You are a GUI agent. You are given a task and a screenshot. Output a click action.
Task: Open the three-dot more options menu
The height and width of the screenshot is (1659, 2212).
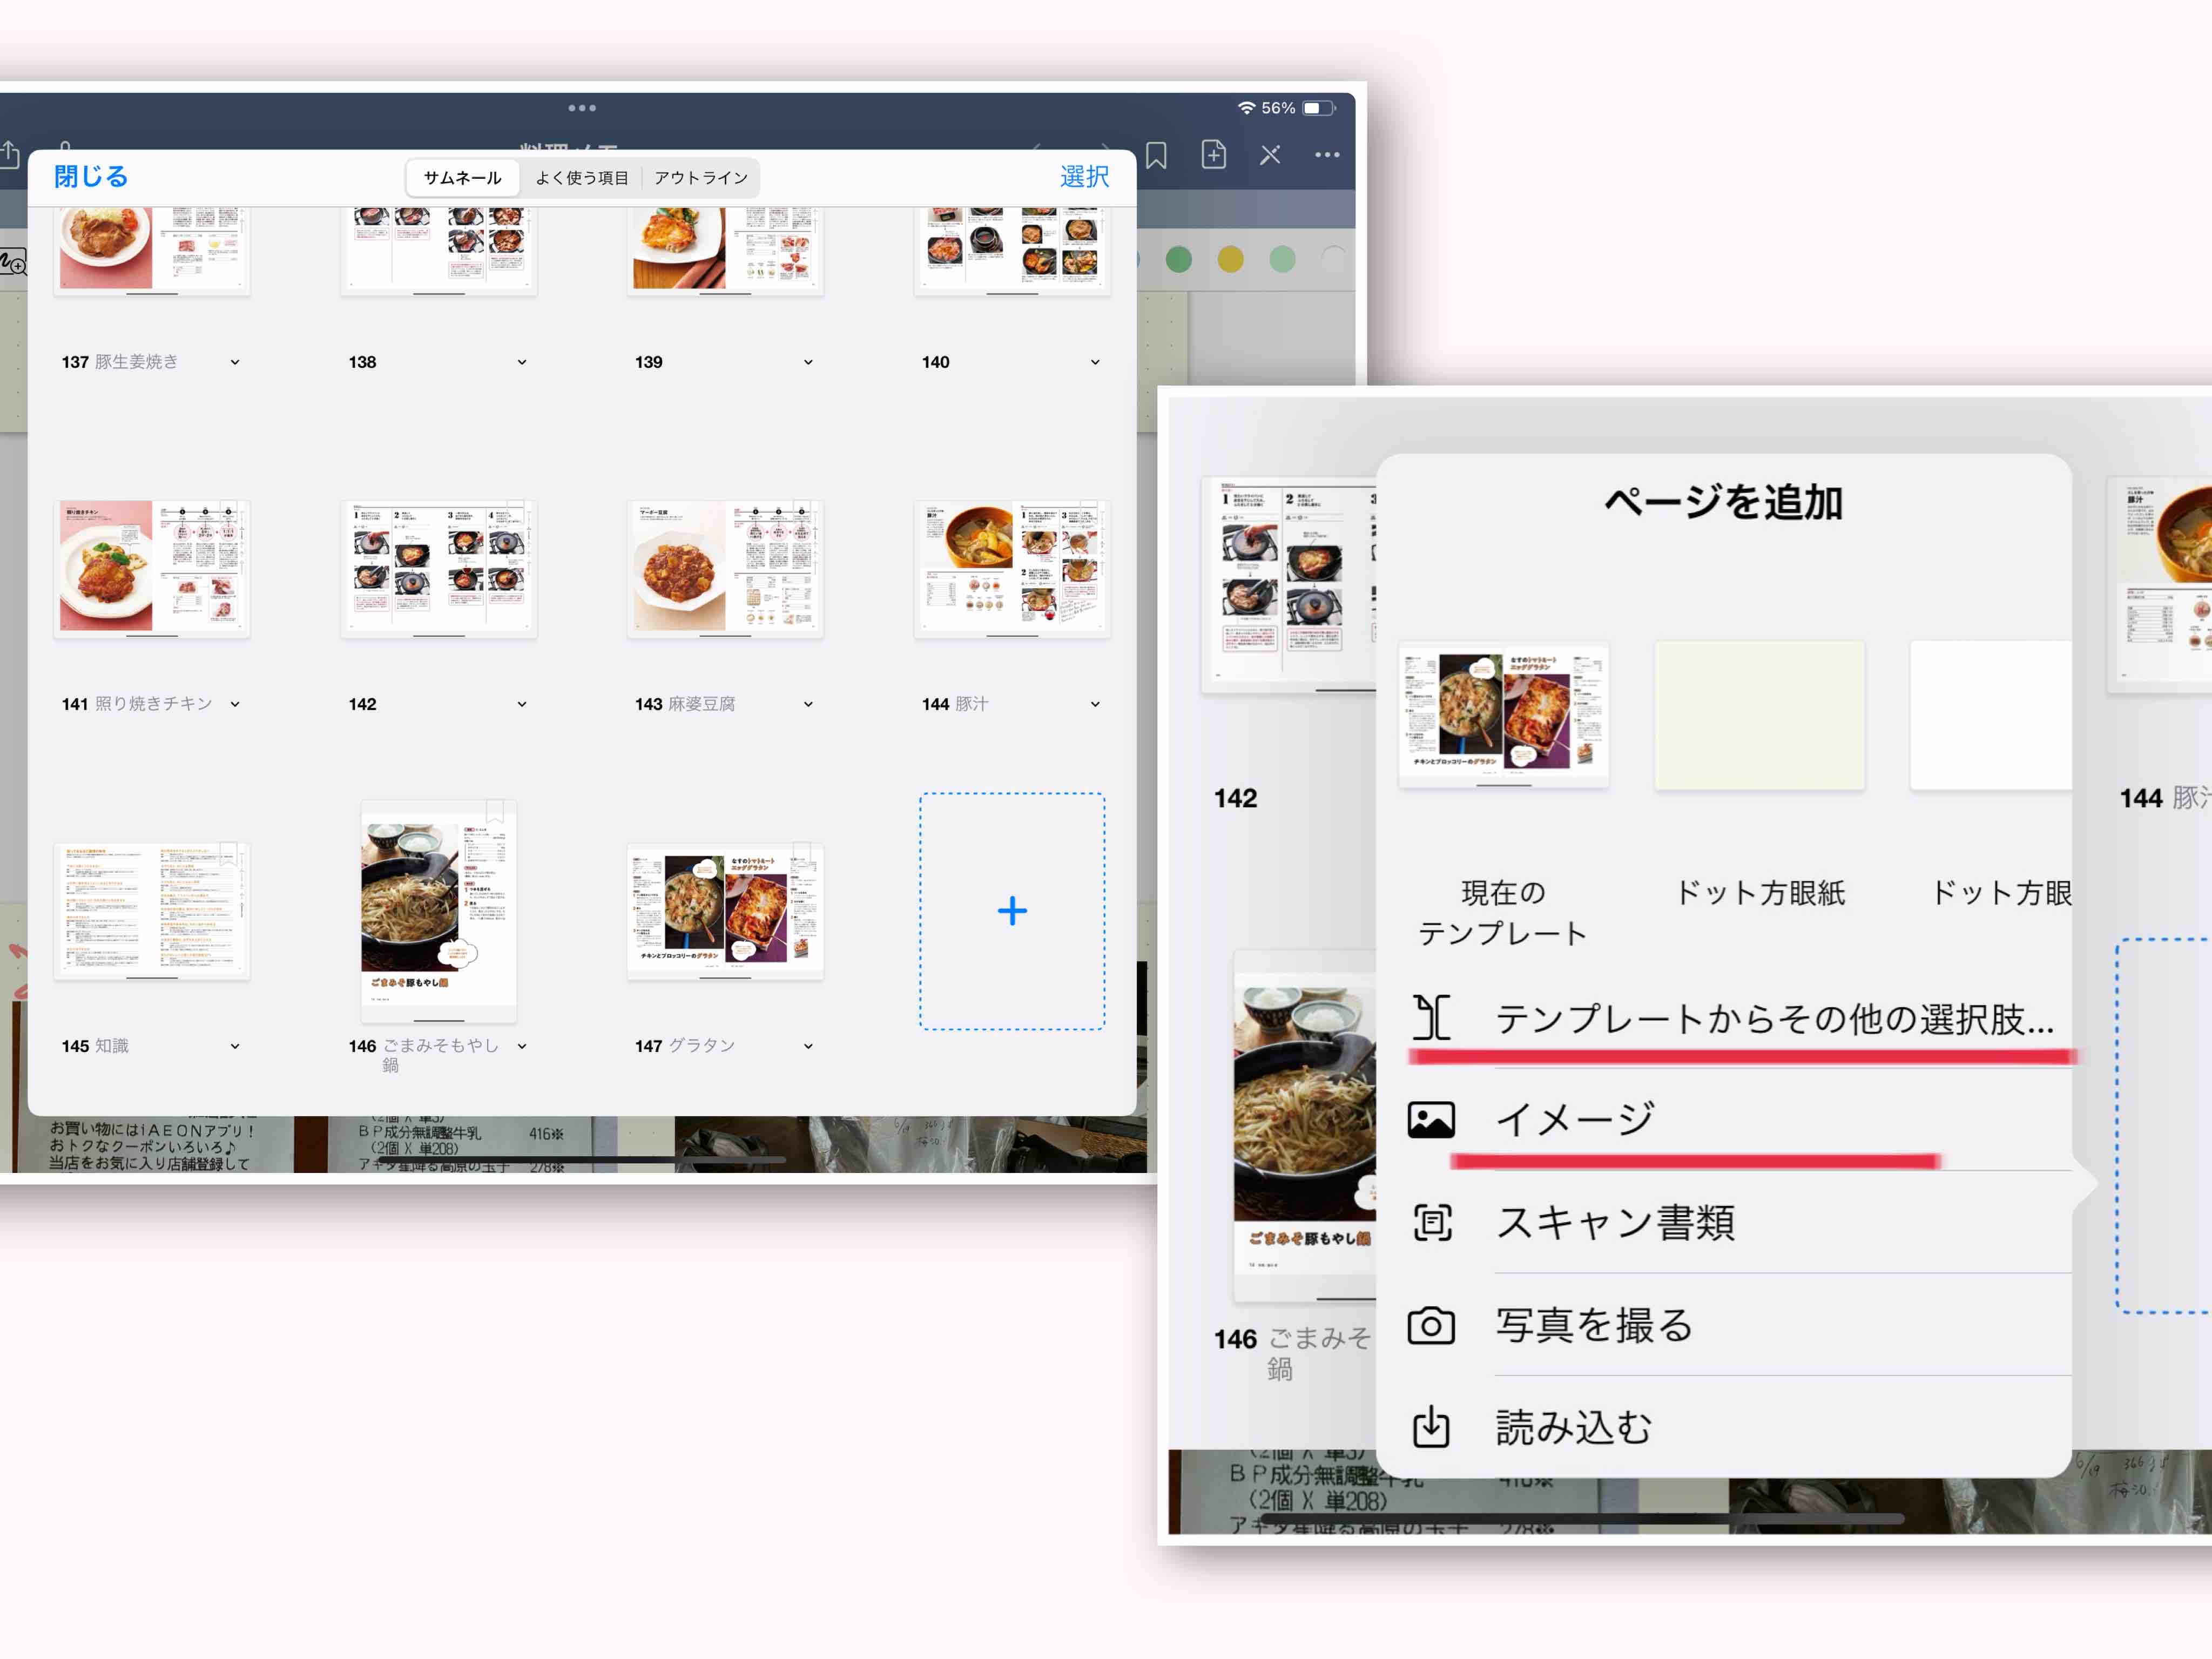(1327, 155)
